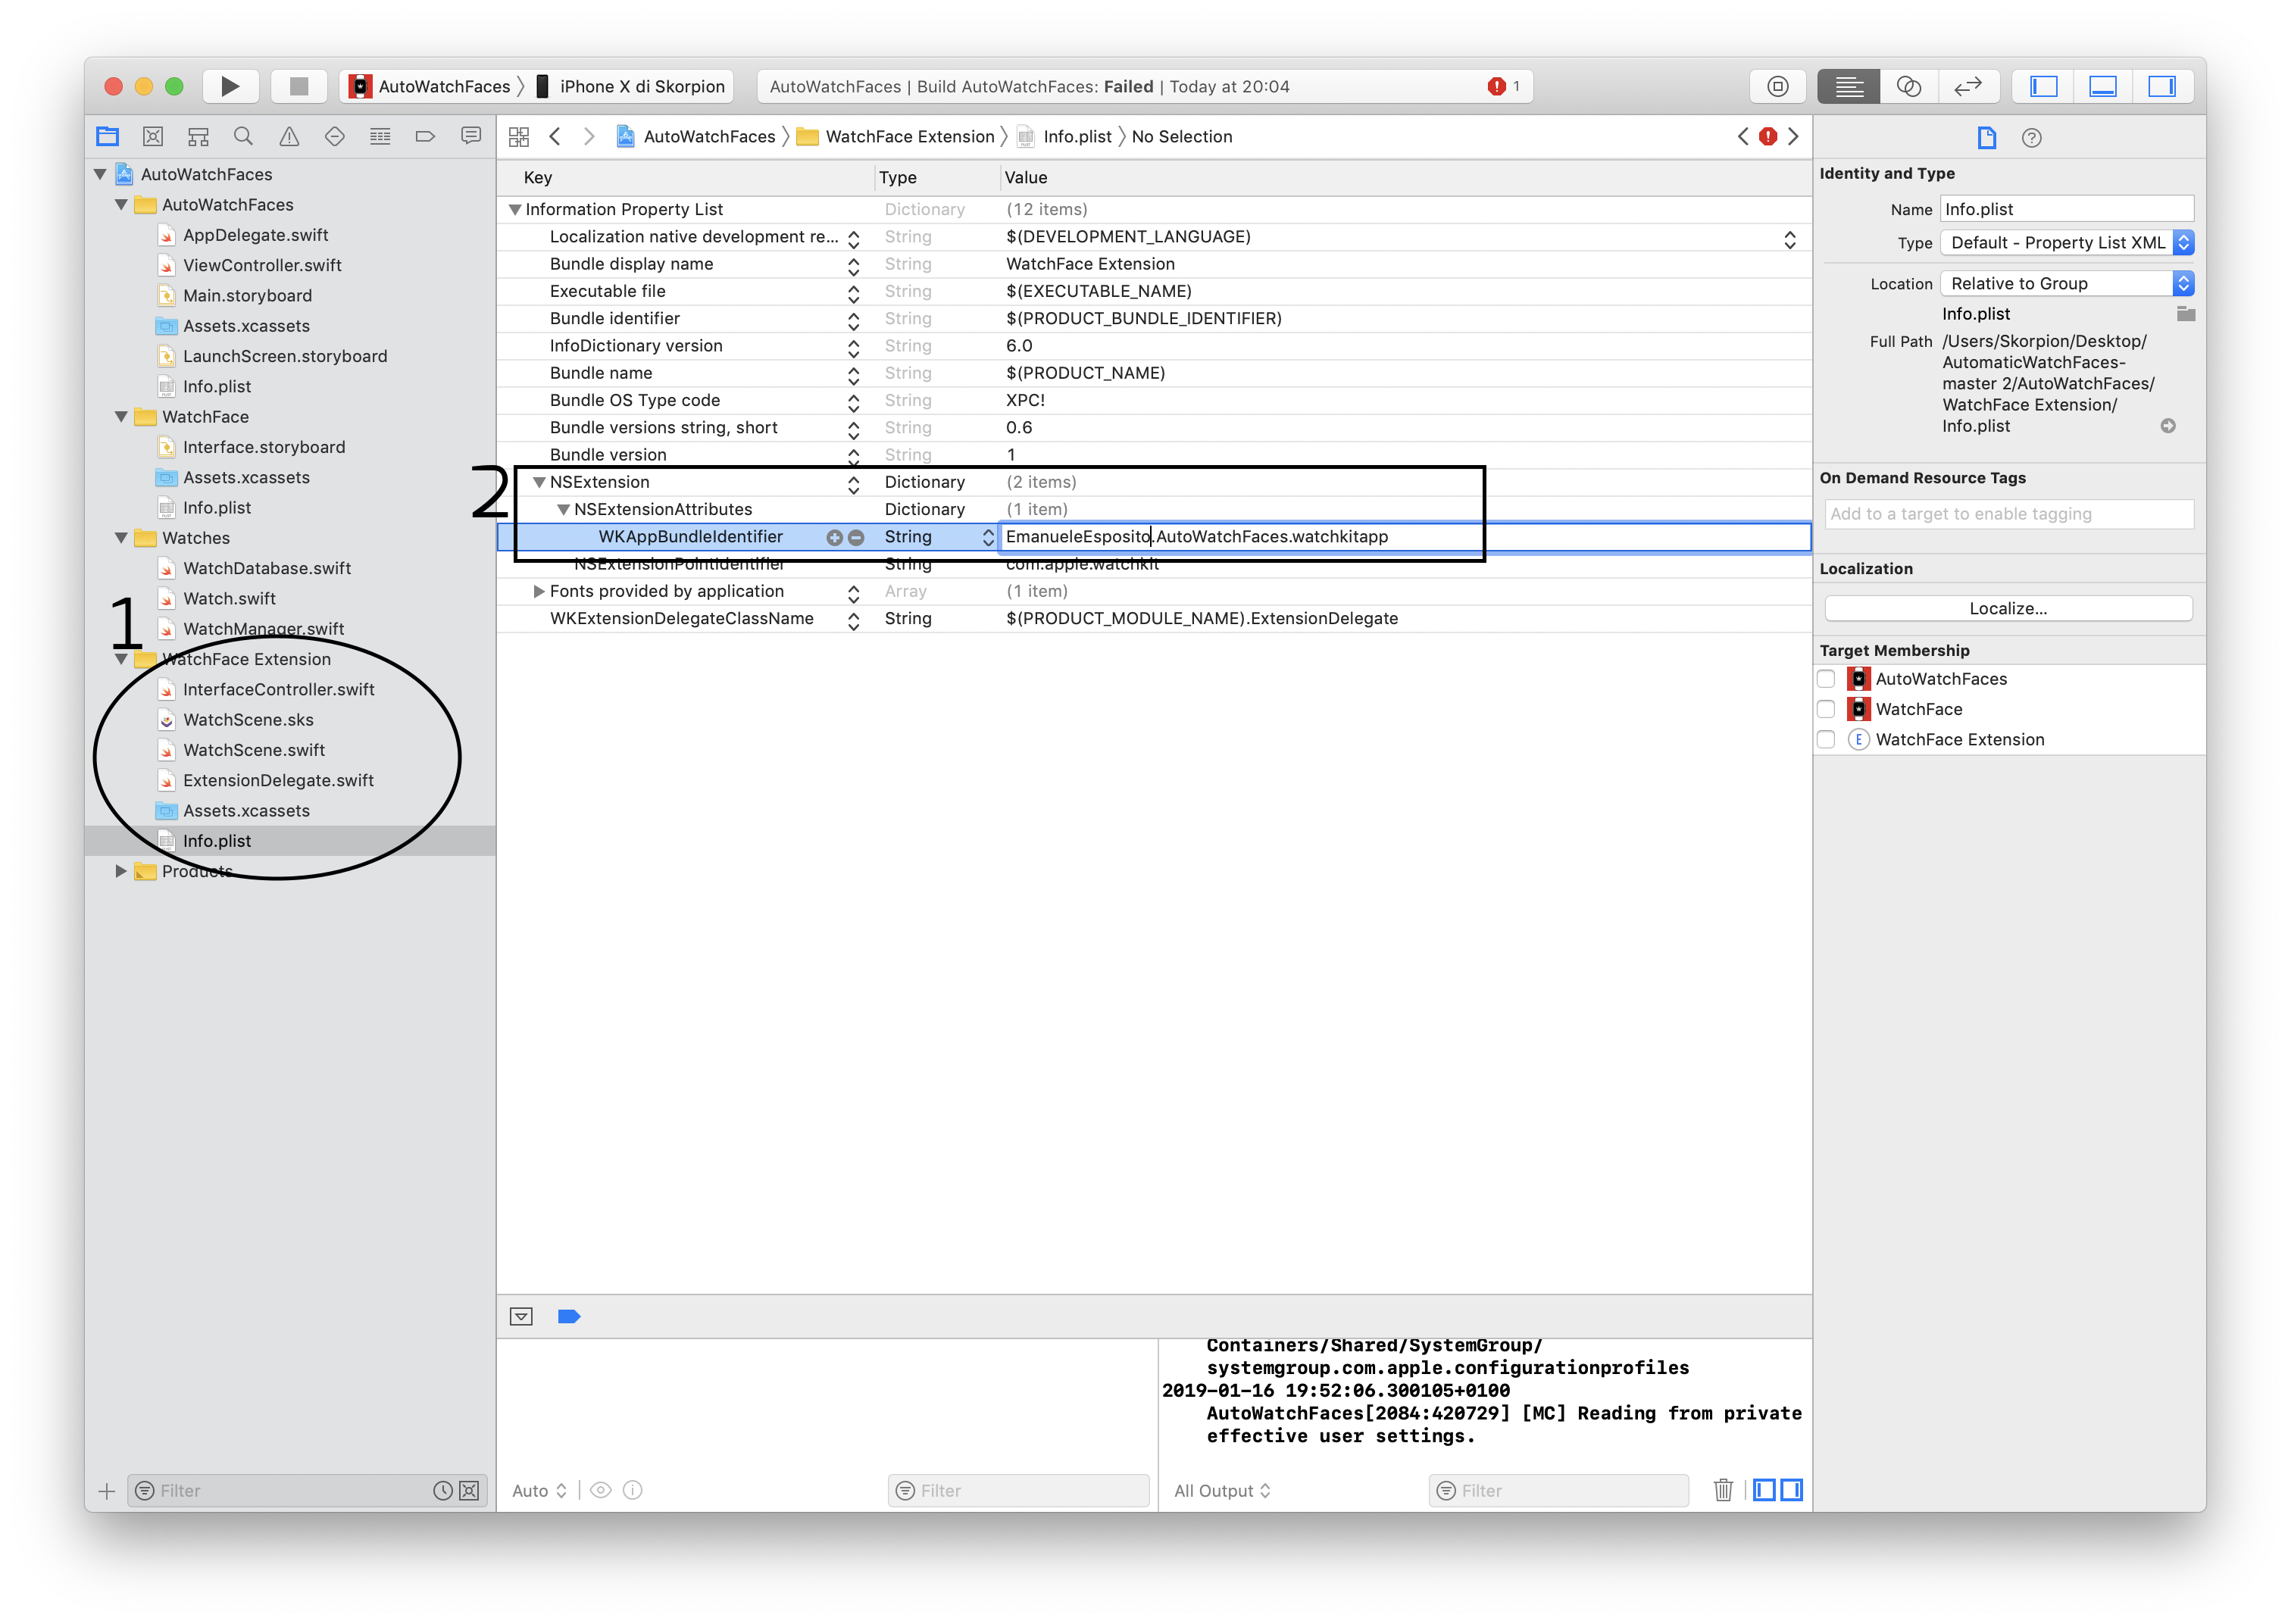
Task: Switch to the Breakpoint navigator icon
Action: point(425,136)
